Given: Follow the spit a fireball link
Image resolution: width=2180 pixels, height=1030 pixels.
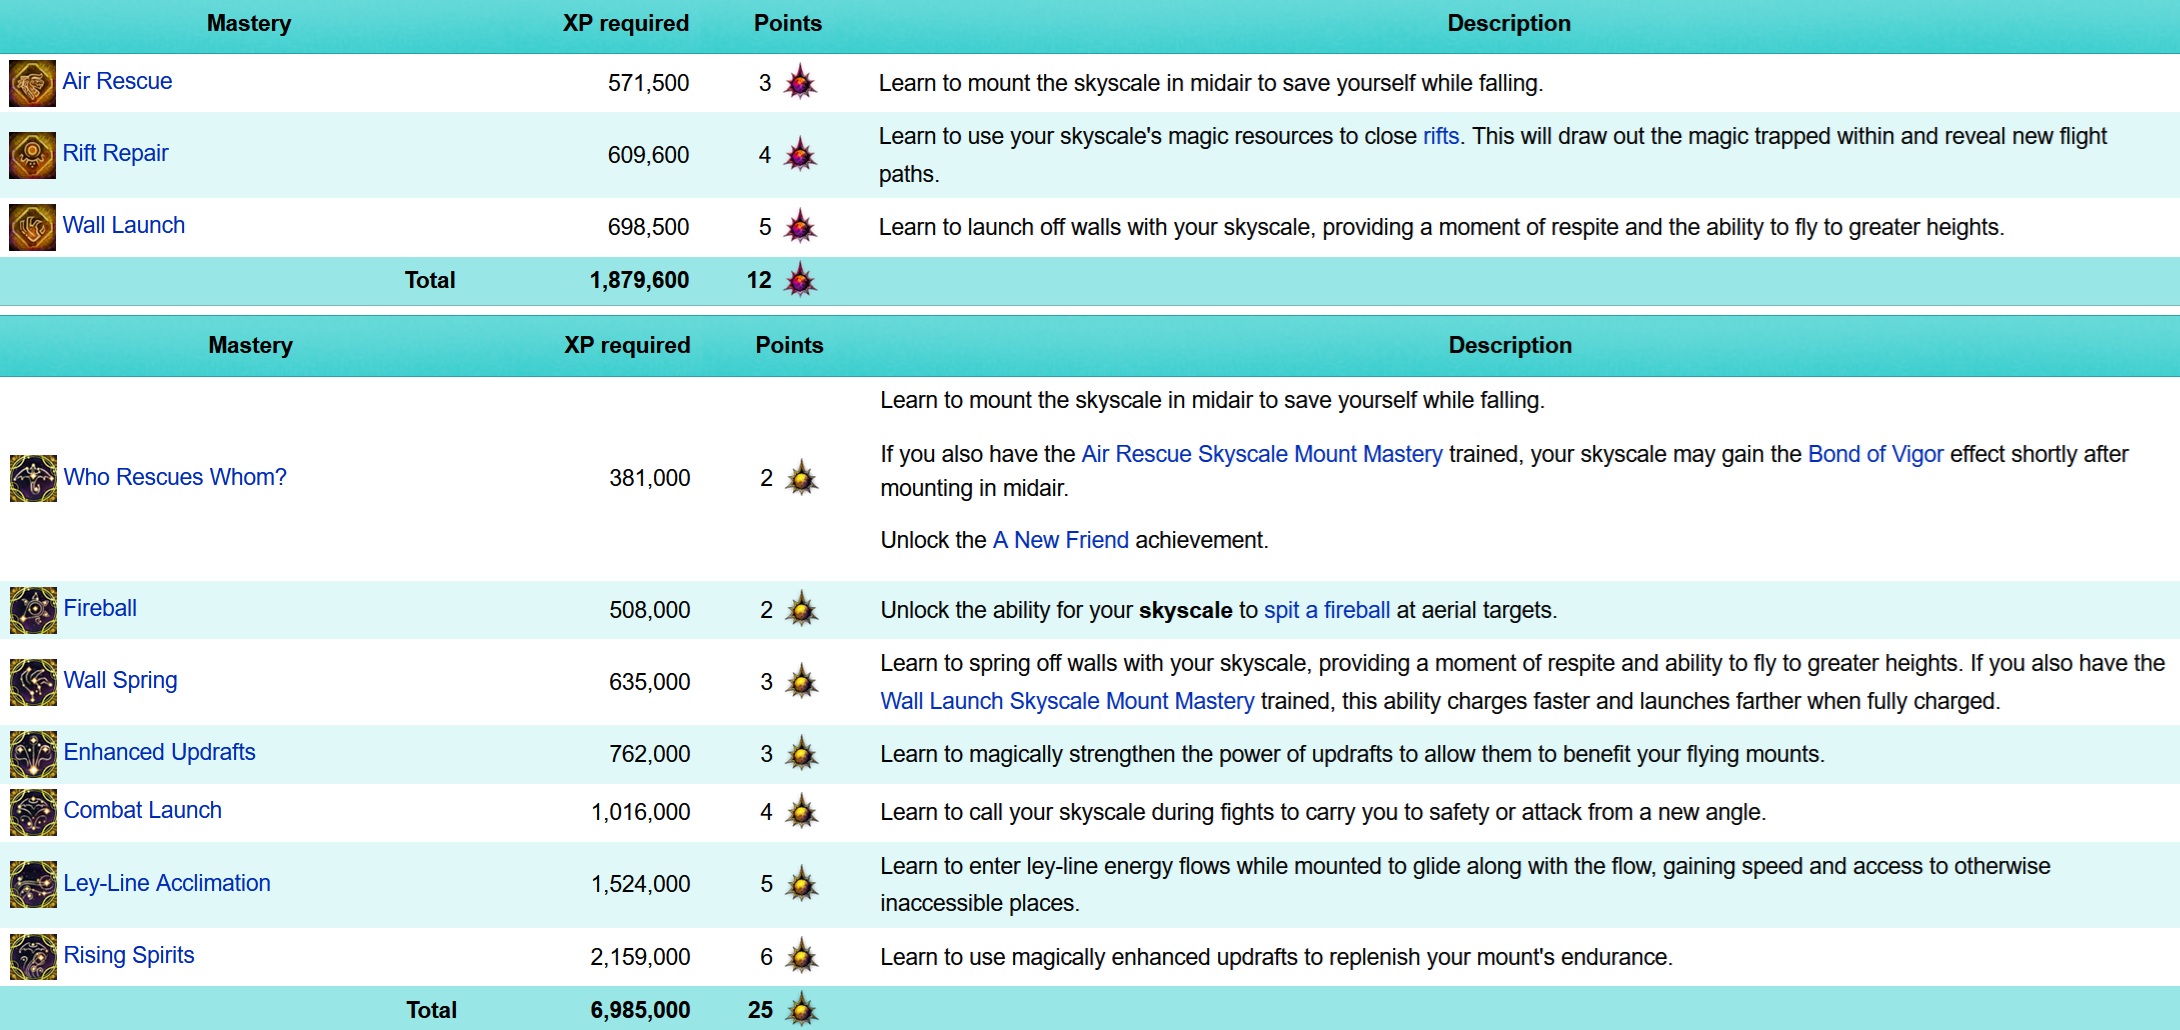Looking at the screenshot, I should click(x=1327, y=610).
